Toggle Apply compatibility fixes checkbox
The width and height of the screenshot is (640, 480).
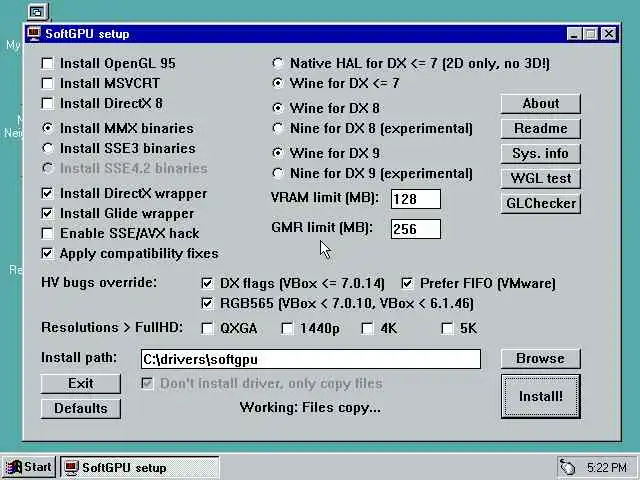[x=48, y=253]
